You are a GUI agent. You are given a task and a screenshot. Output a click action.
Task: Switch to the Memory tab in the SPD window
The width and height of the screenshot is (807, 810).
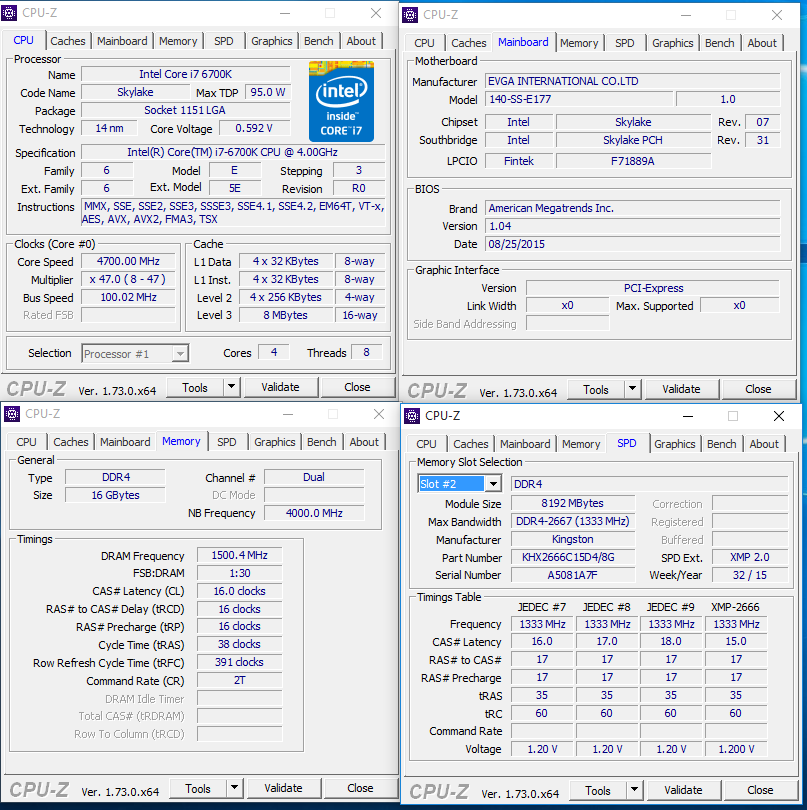pyautogui.click(x=581, y=444)
